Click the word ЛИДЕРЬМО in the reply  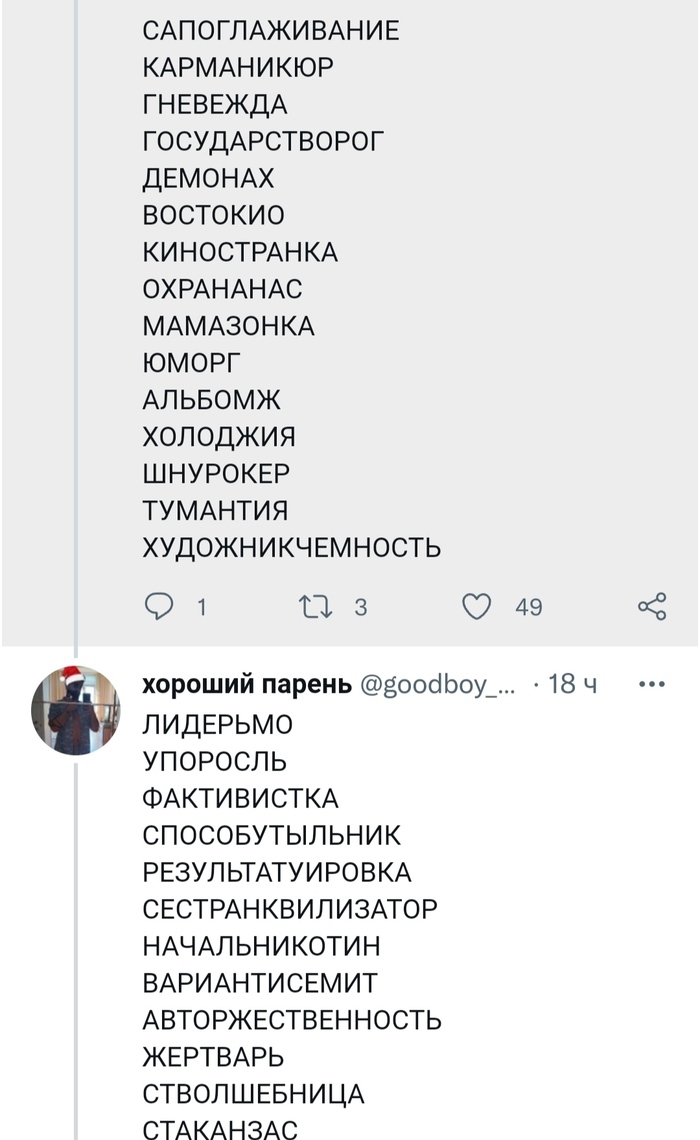click(217, 724)
